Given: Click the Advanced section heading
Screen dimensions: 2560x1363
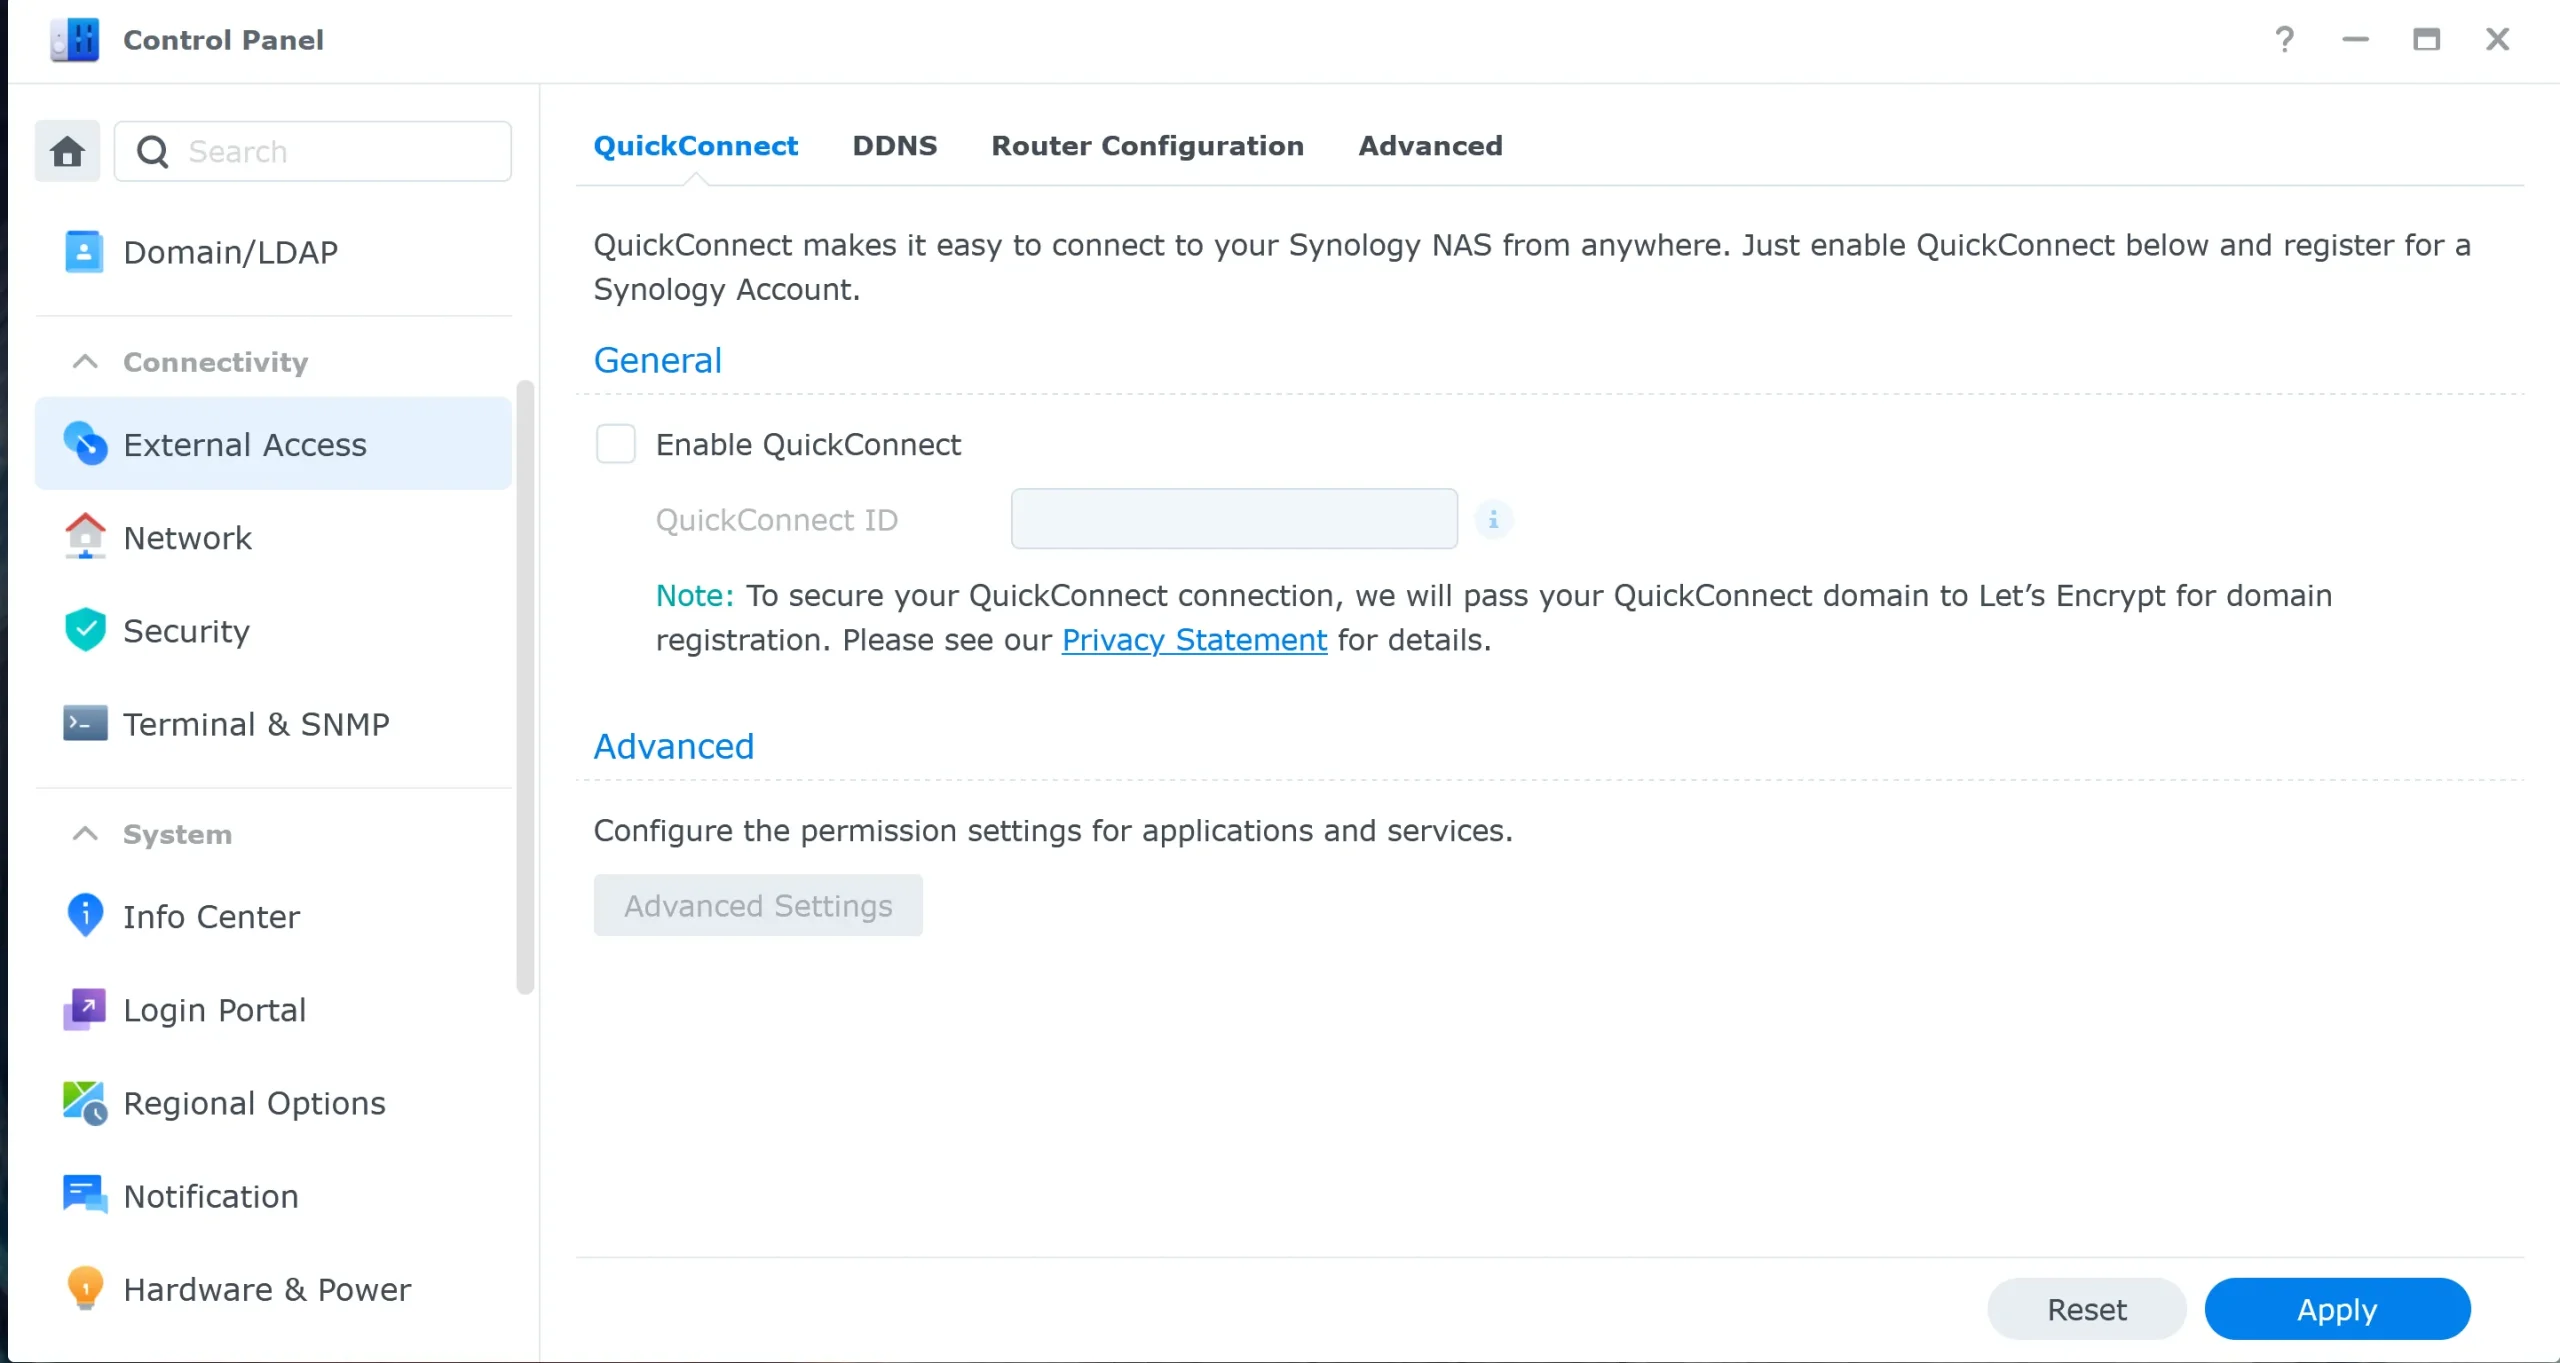Looking at the screenshot, I should (673, 746).
